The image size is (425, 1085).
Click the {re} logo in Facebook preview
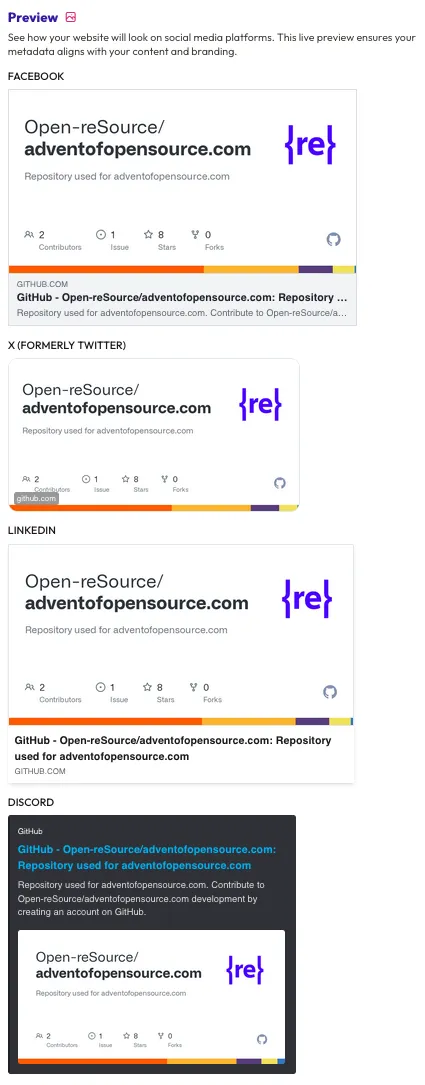click(309, 145)
